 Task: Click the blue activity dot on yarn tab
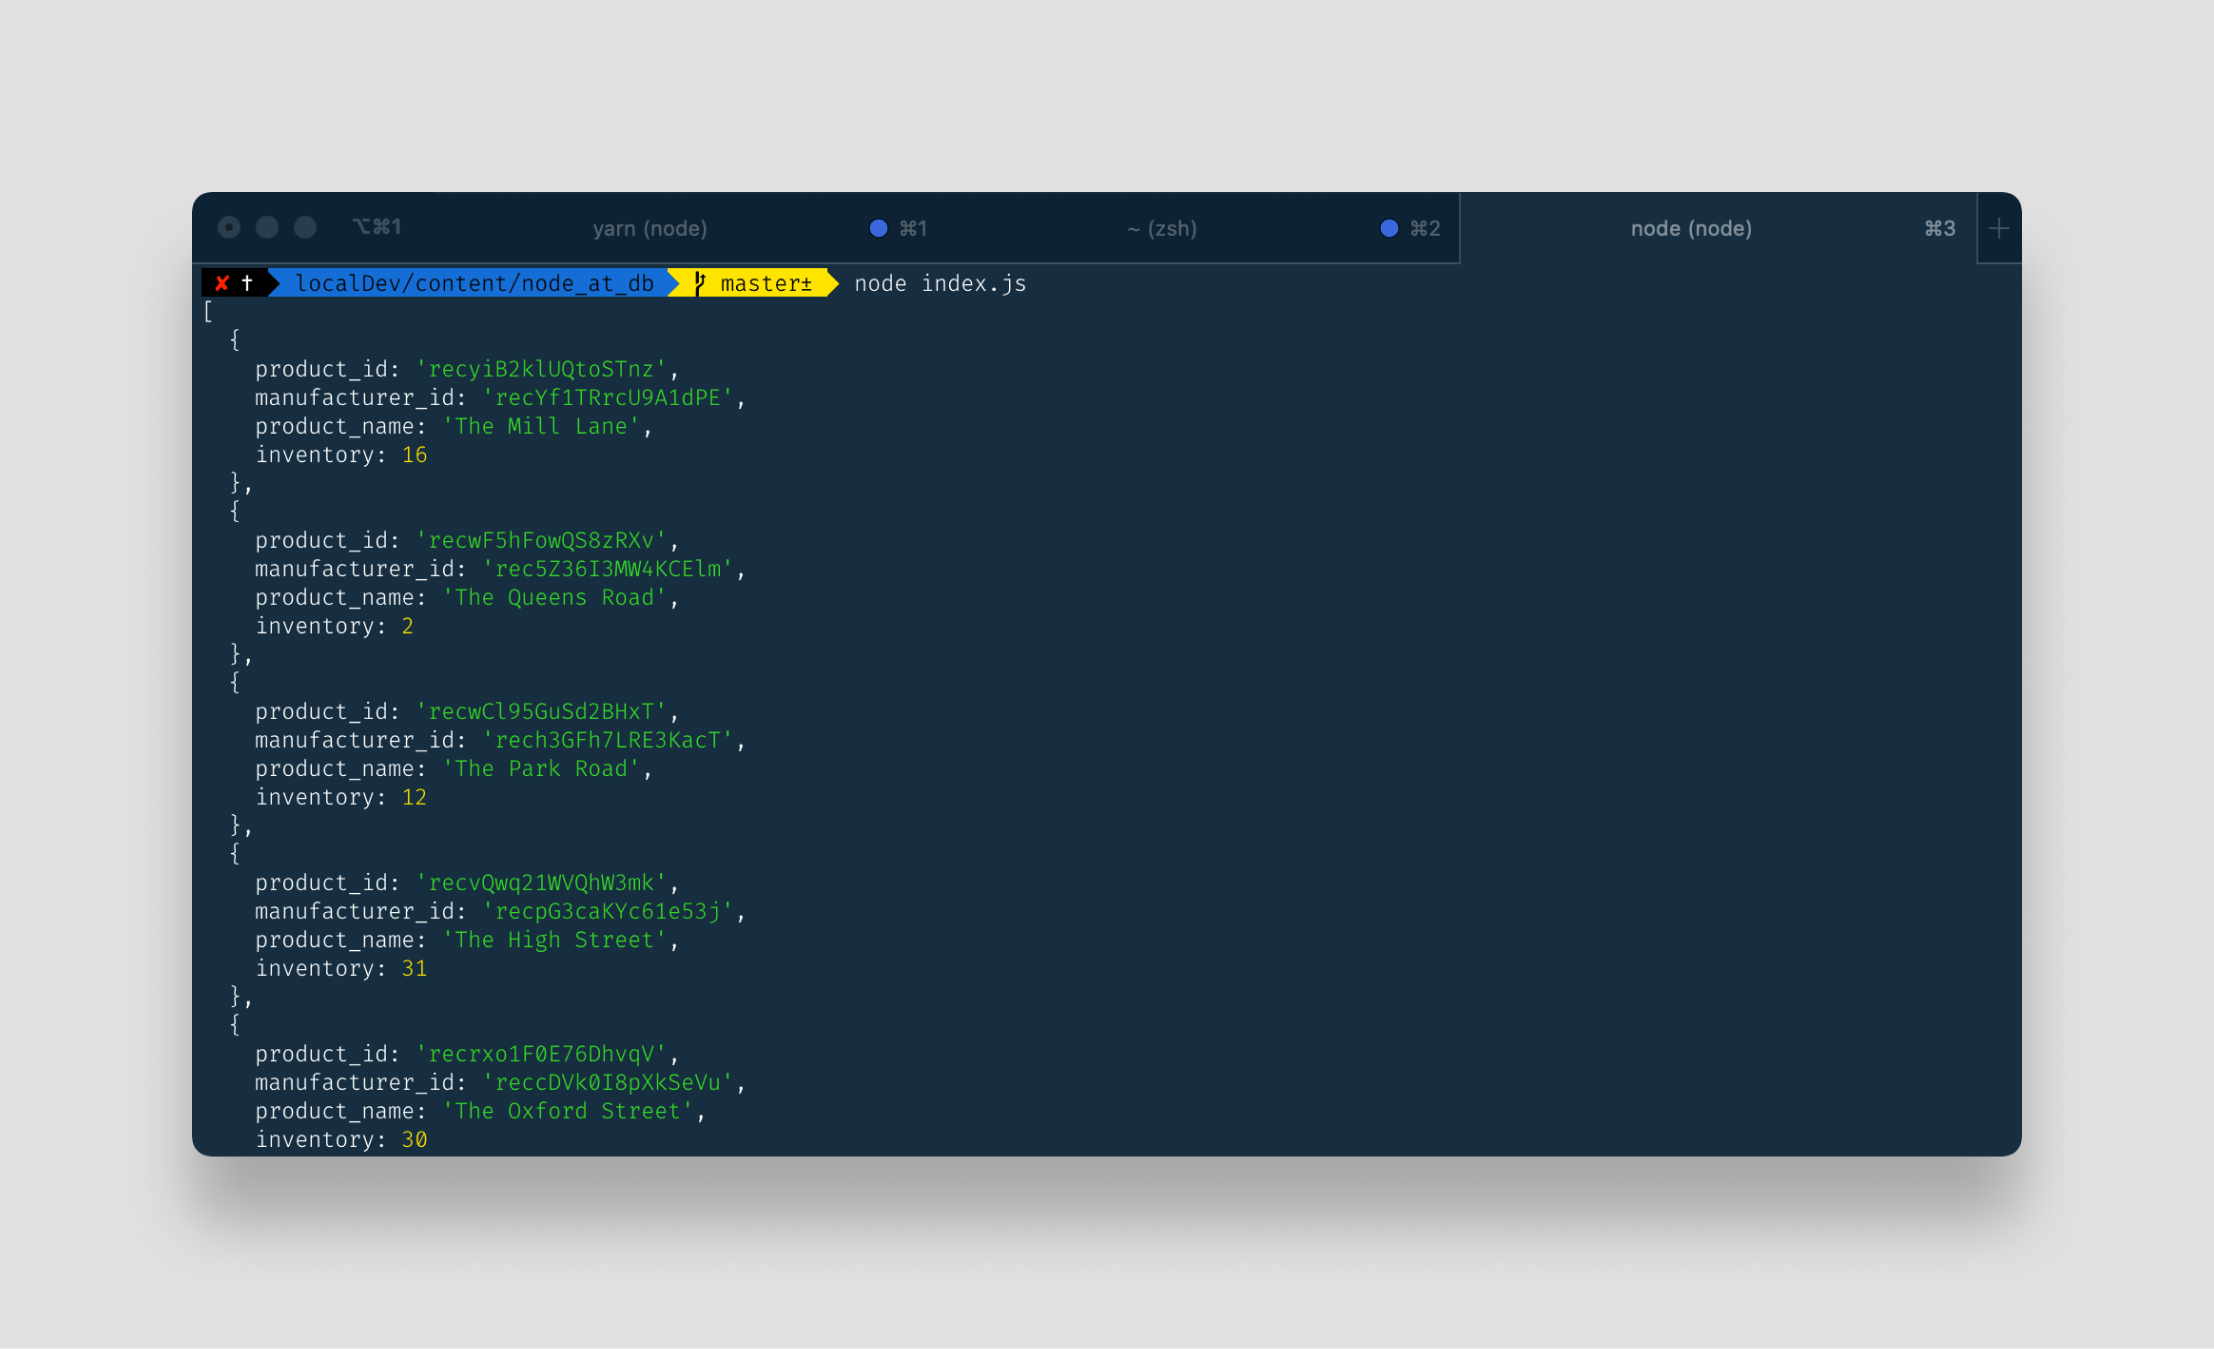(x=878, y=228)
